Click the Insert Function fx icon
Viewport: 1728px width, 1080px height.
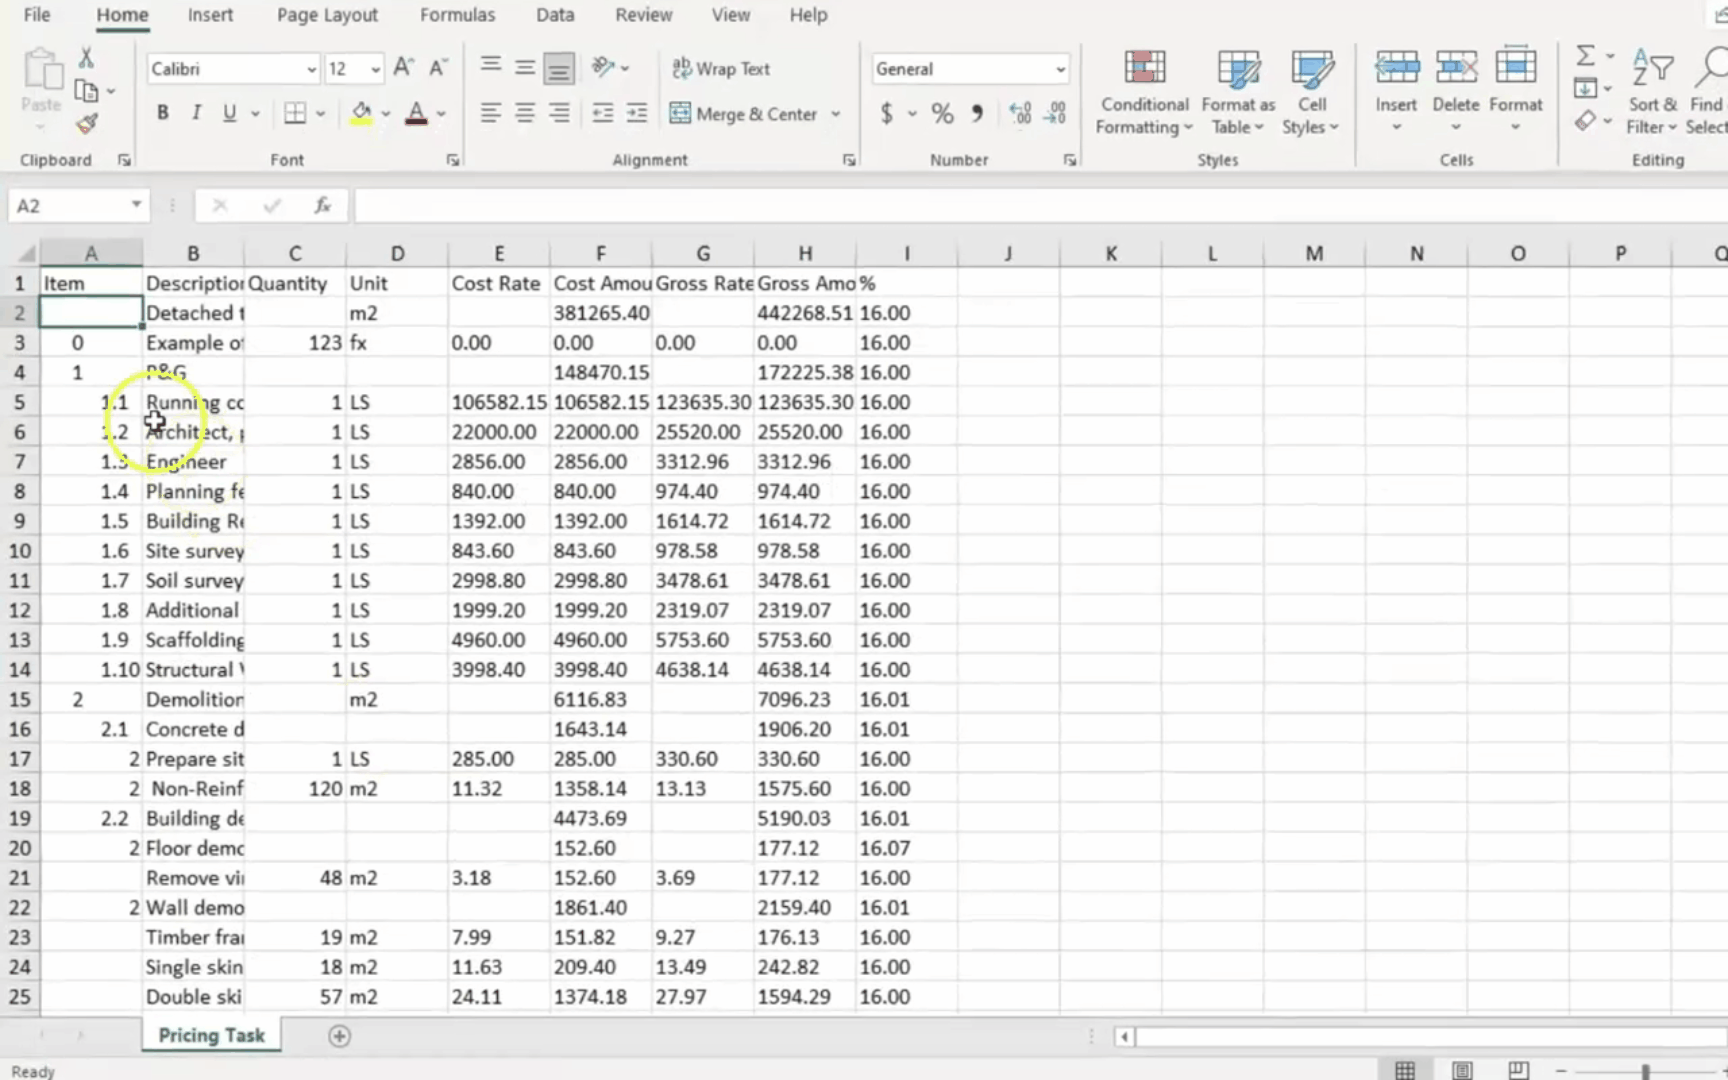coord(322,206)
